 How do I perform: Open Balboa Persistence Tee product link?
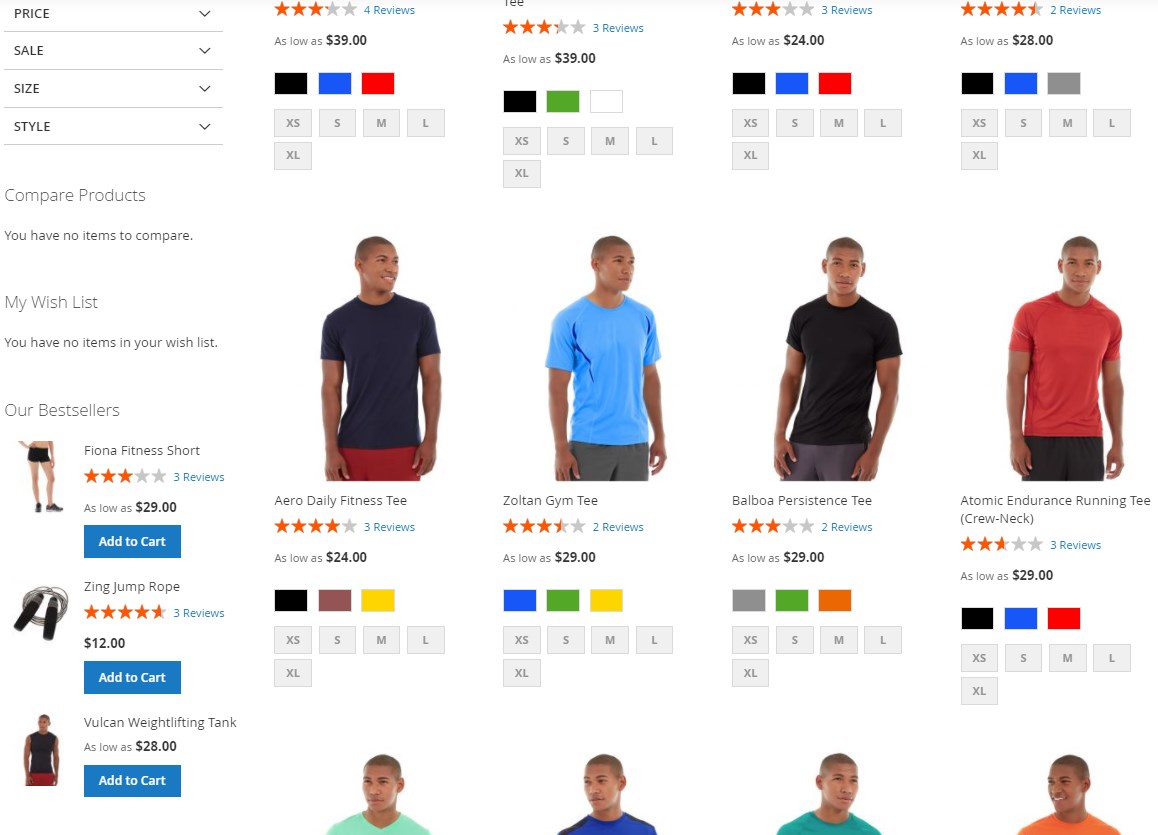[801, 501]
